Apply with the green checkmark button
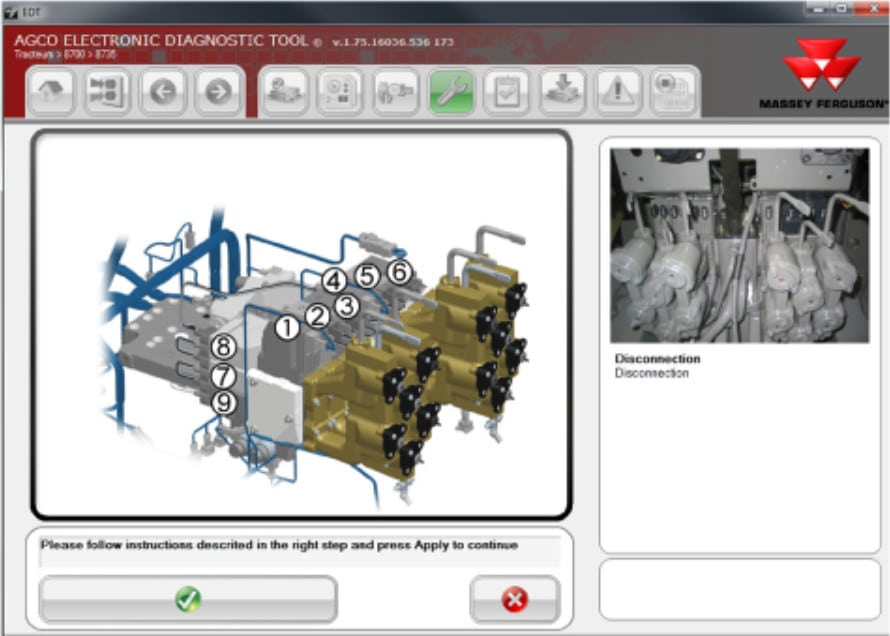Viewport: 890px width, 636px height. pos(188,599)
